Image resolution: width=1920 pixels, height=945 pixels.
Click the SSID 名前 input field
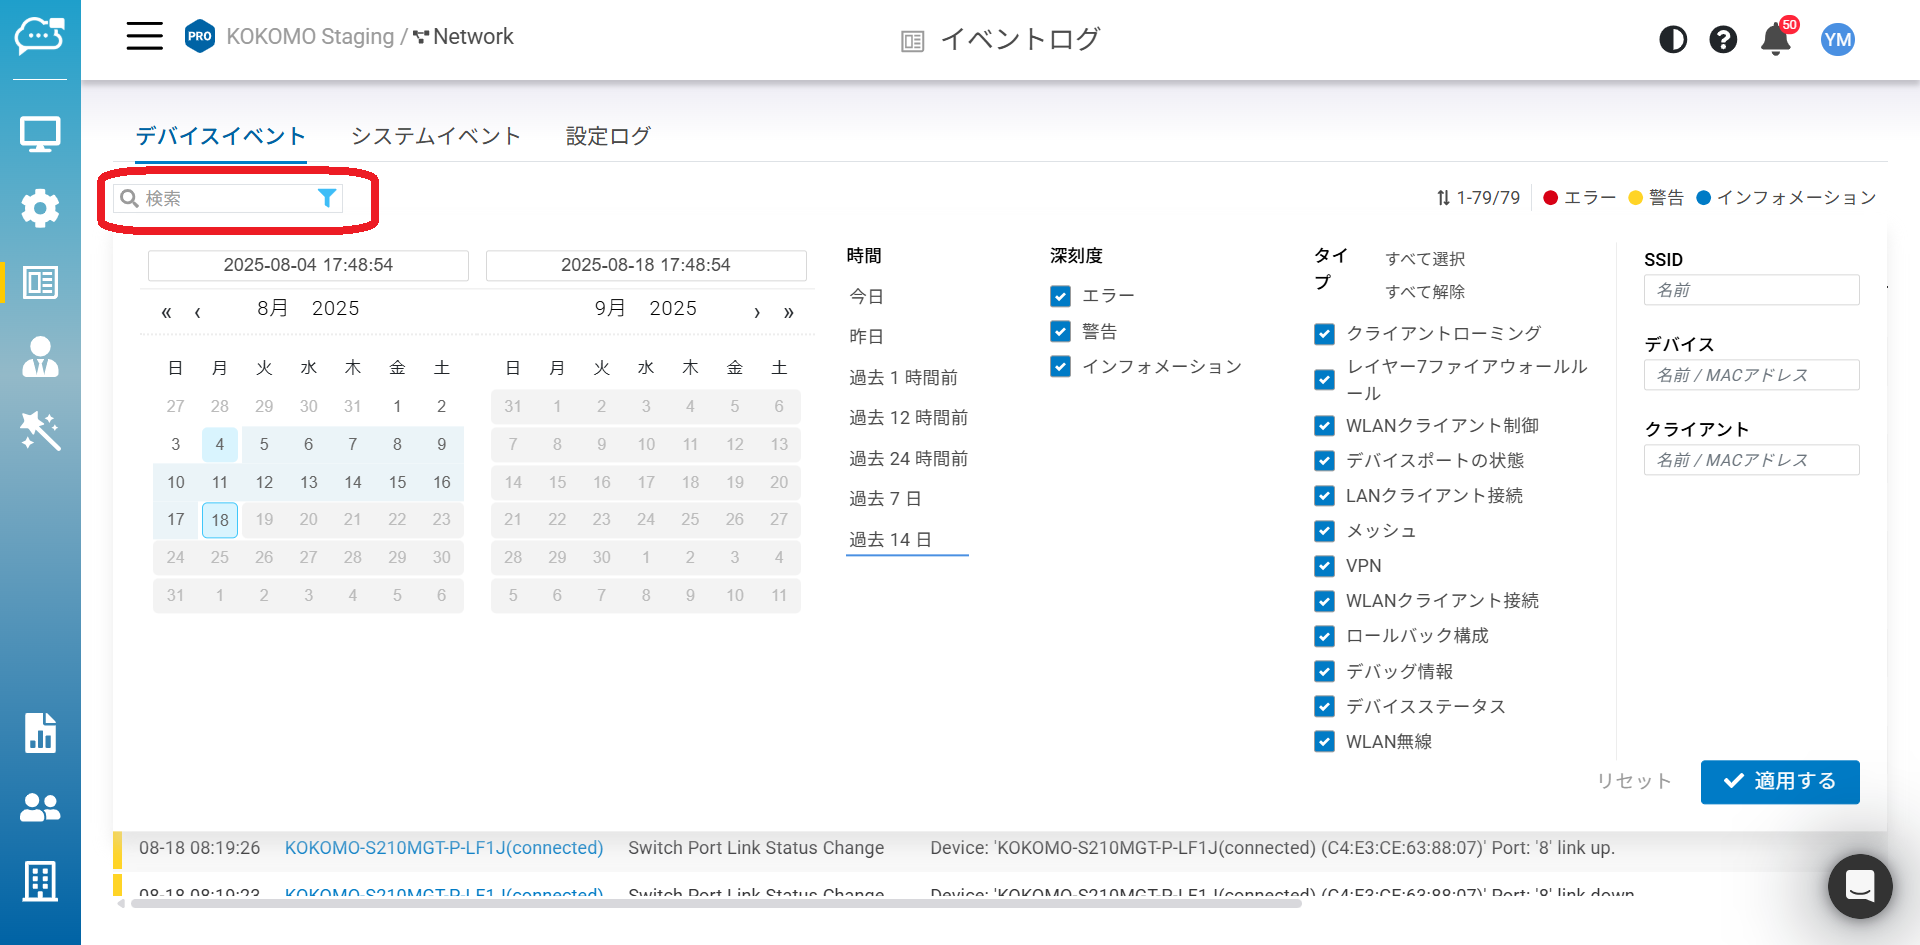tap(1750, 290)
